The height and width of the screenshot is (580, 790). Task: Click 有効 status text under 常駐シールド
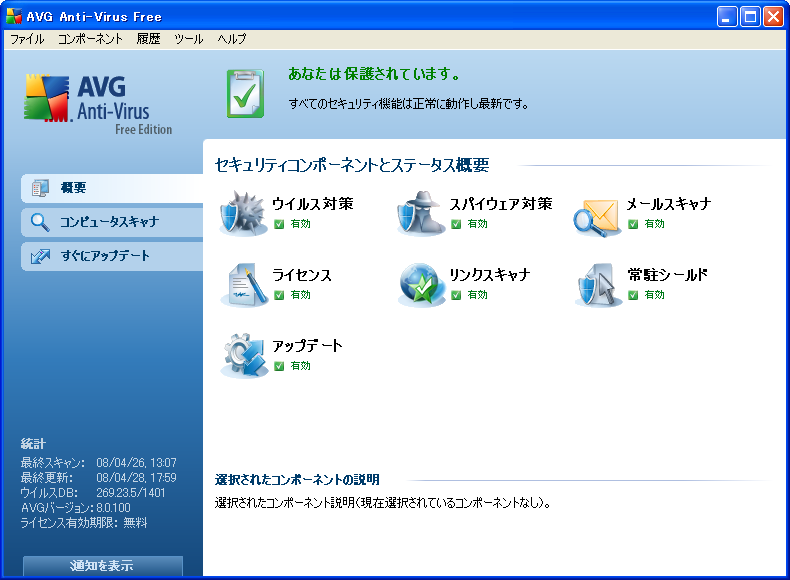[654, 295]
